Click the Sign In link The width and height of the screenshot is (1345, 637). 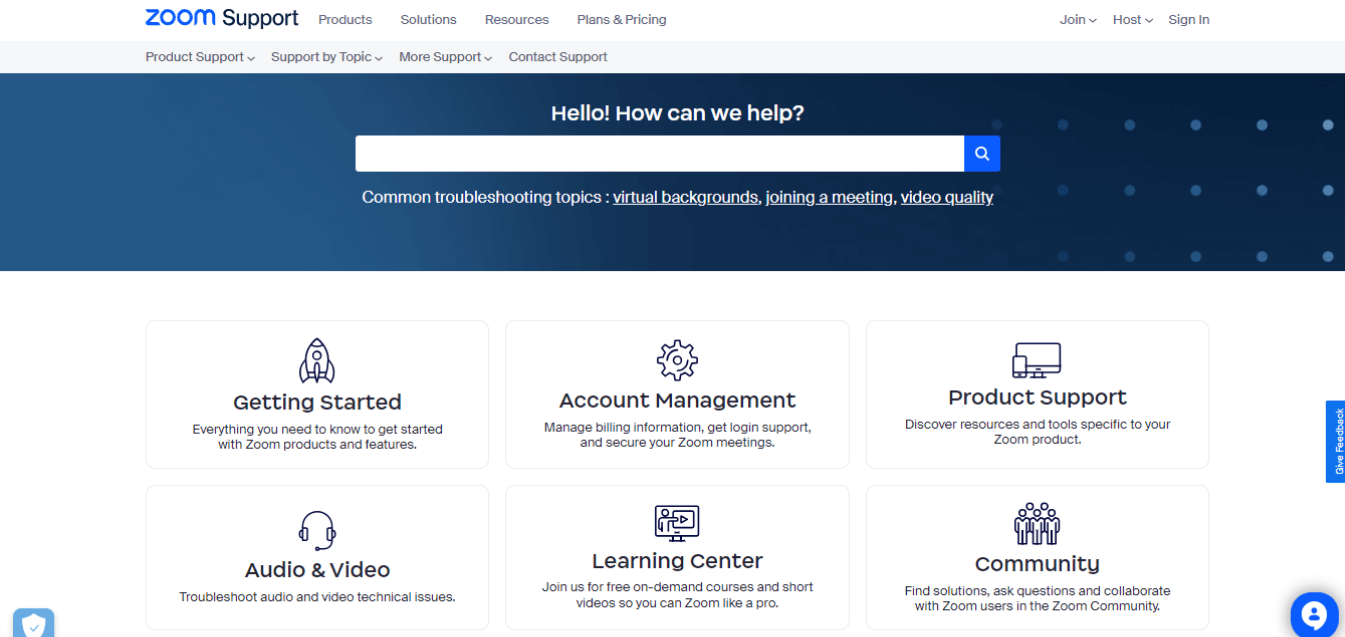[x=1189, y=20]
